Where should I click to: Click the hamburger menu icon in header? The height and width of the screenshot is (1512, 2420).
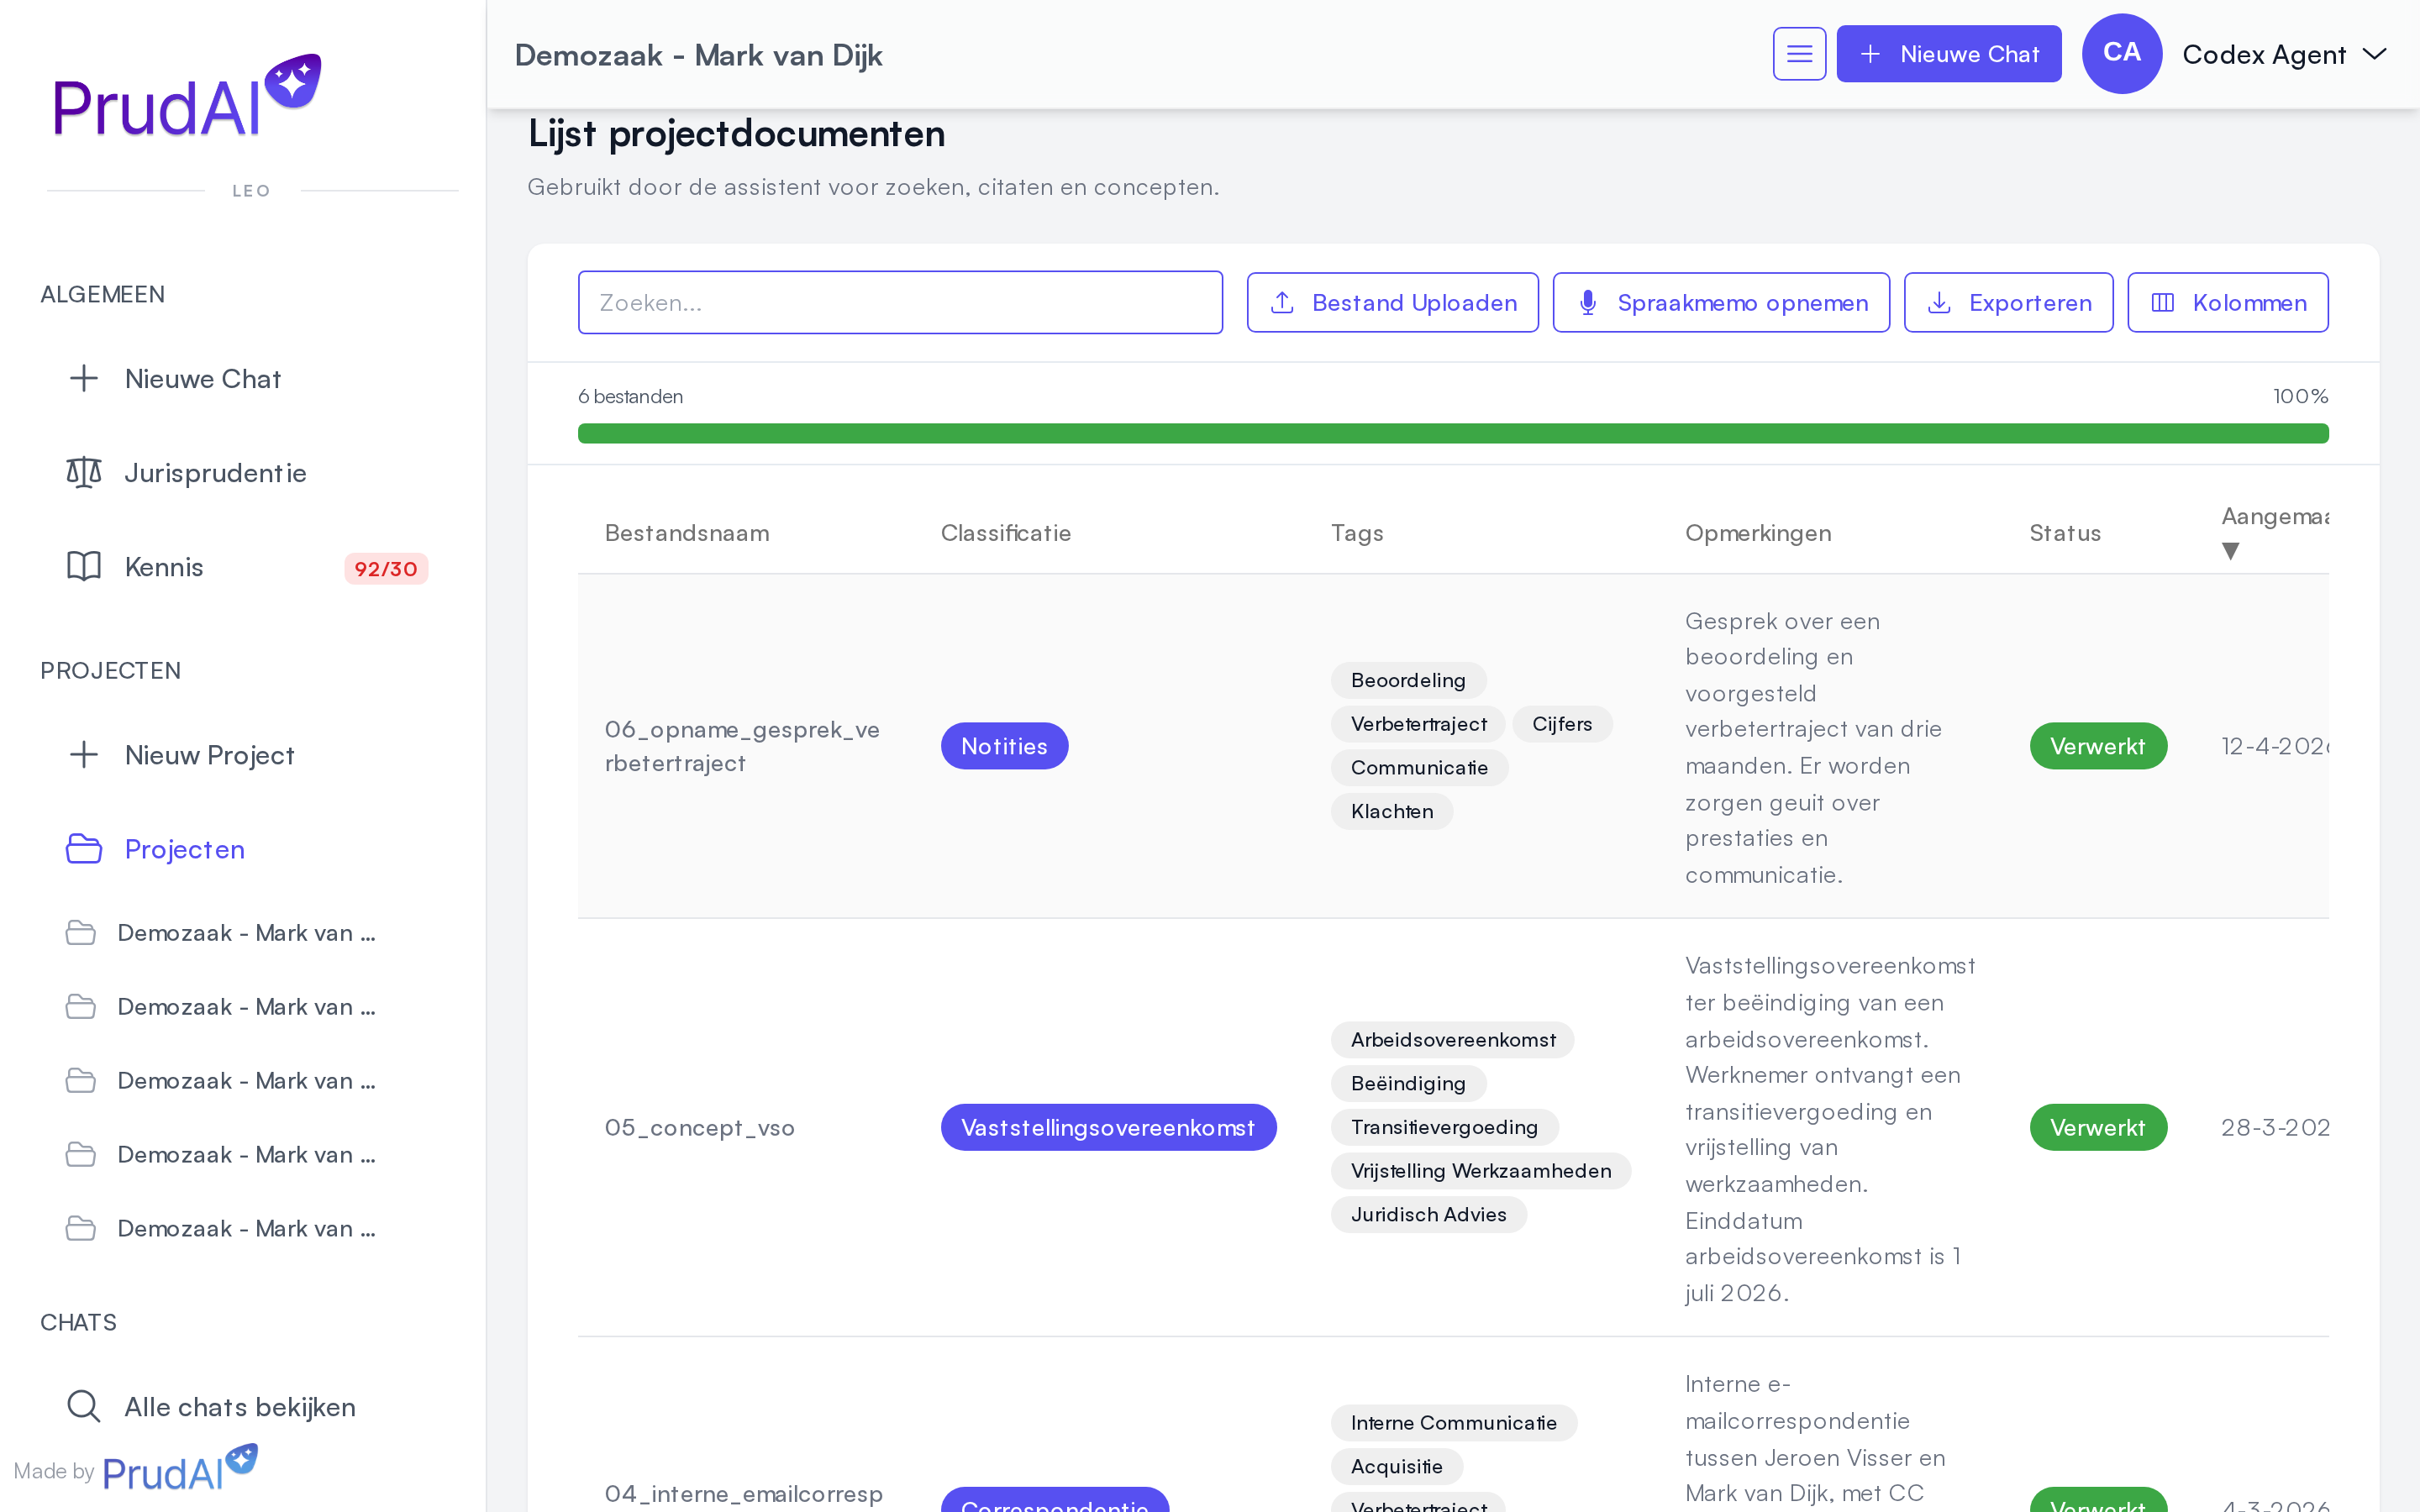(x=1799, y=54)
